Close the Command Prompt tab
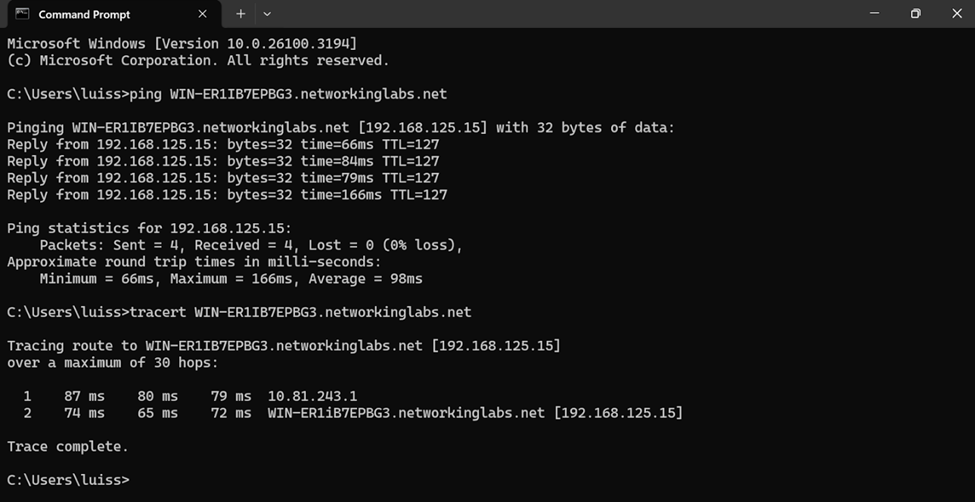Viewport: 975px width, 502px height. pos(202,14)
